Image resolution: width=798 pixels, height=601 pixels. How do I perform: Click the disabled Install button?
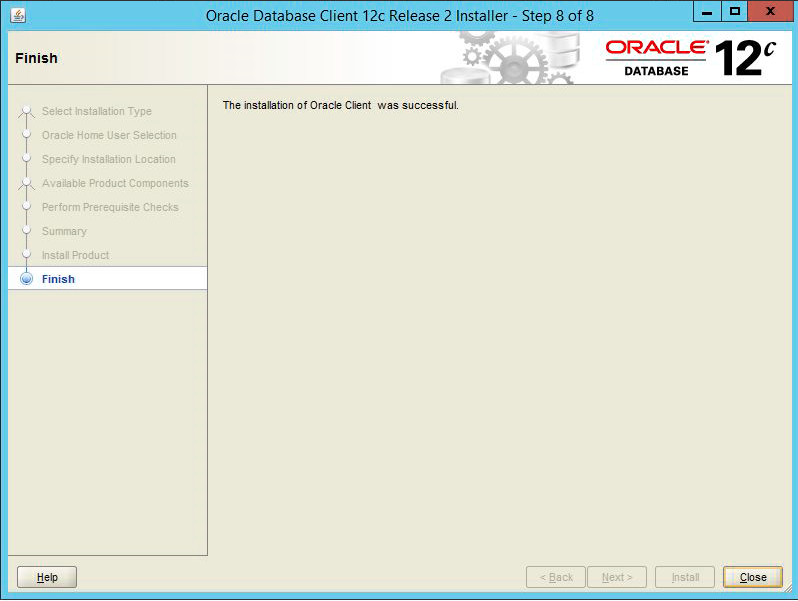click(685, 577)
